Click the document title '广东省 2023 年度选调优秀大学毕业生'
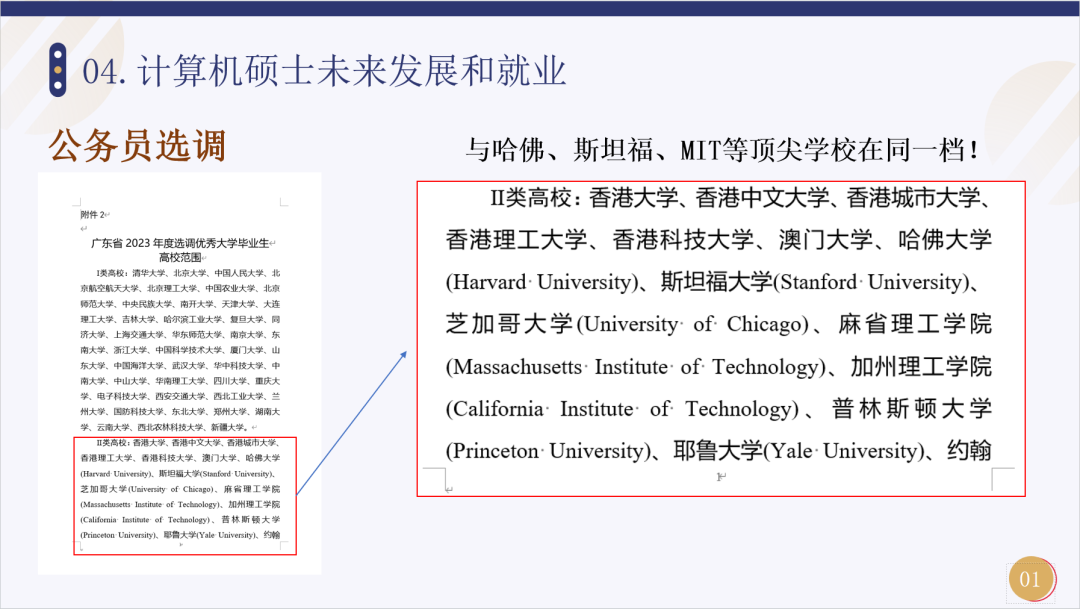1080x609 pixels. click(x=180, y=242)
